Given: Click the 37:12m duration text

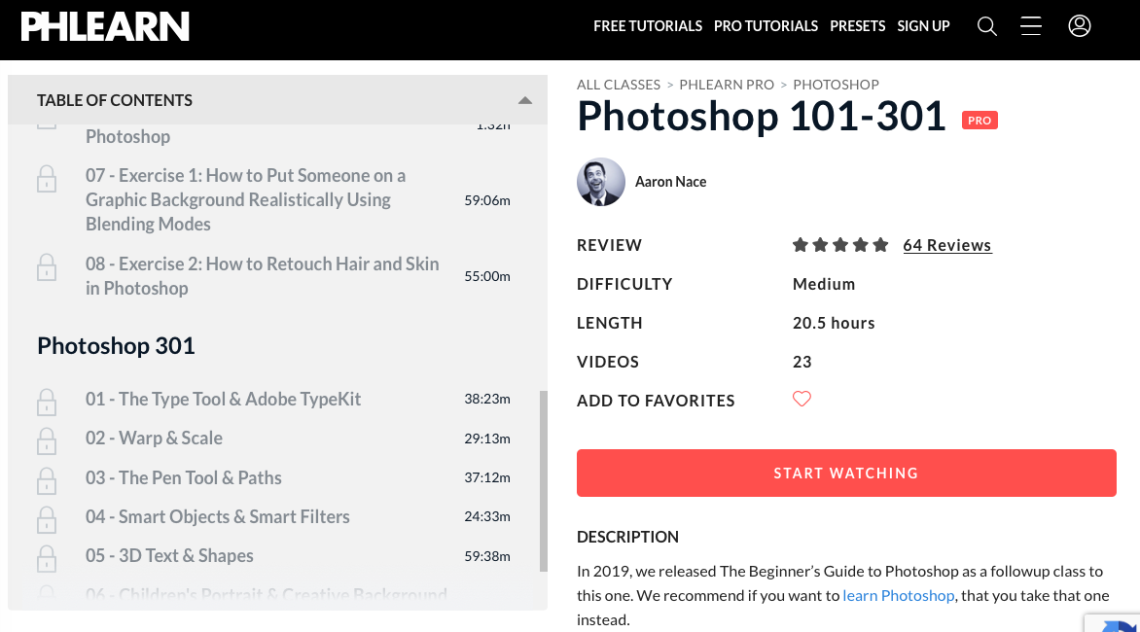Looking at the screenshot, I should 487,478.
